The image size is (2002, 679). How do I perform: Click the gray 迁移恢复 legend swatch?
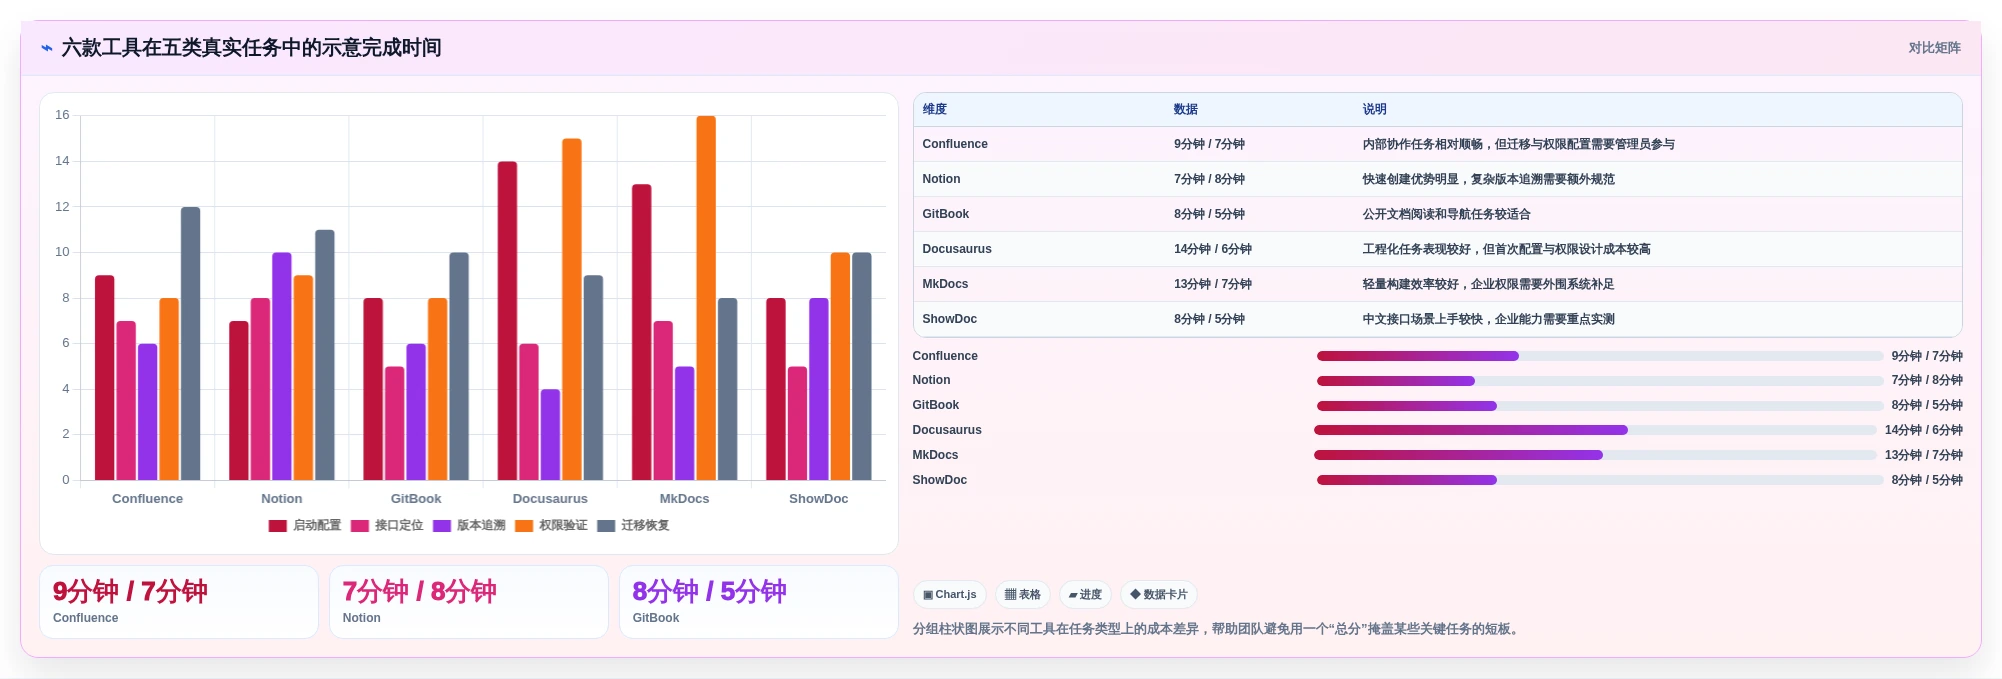click(x=606, y=526)
